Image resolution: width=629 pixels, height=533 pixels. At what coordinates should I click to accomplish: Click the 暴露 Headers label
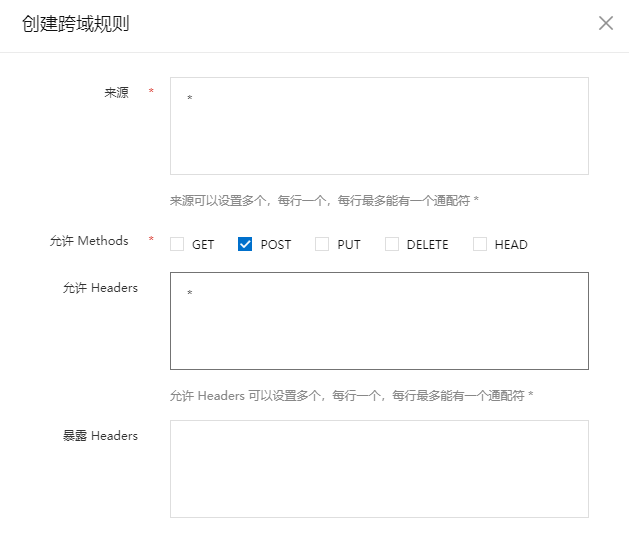[x=100, y=436]
